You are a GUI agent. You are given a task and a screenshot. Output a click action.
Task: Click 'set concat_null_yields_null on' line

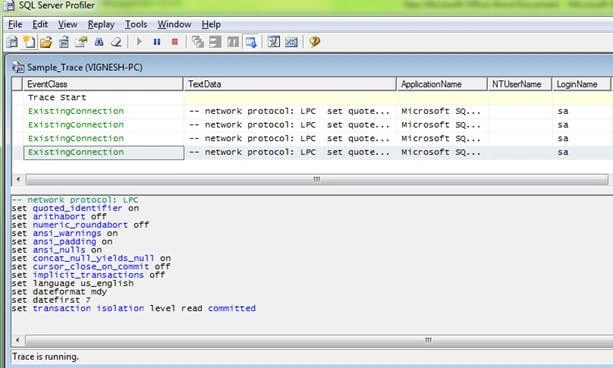91,258
